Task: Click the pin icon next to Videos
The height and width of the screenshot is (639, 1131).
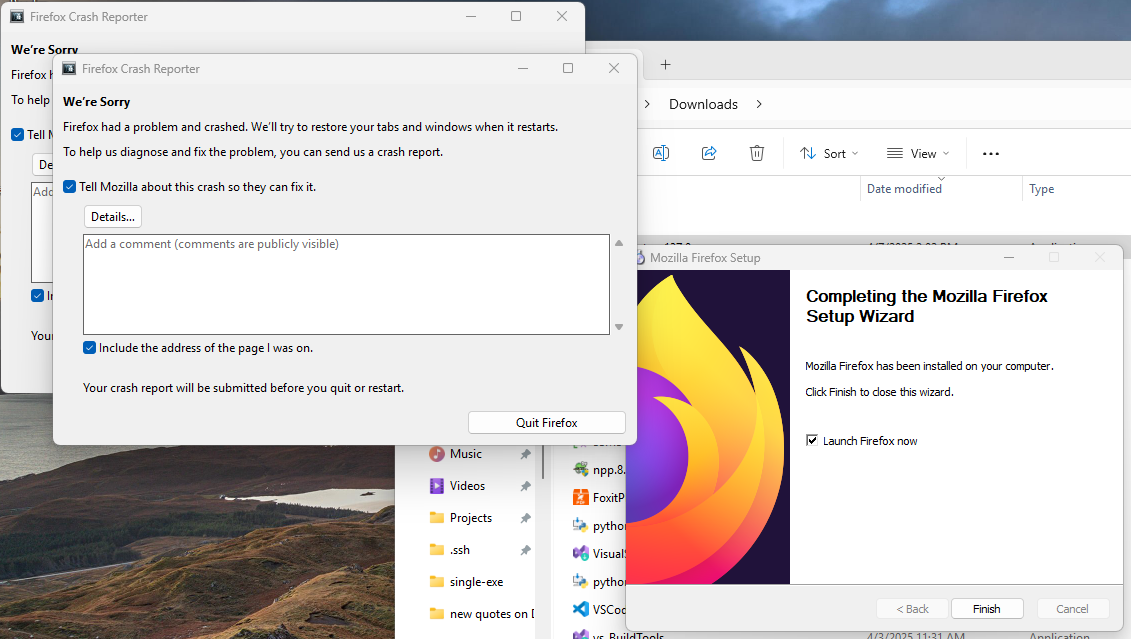Action: [526, 486]
